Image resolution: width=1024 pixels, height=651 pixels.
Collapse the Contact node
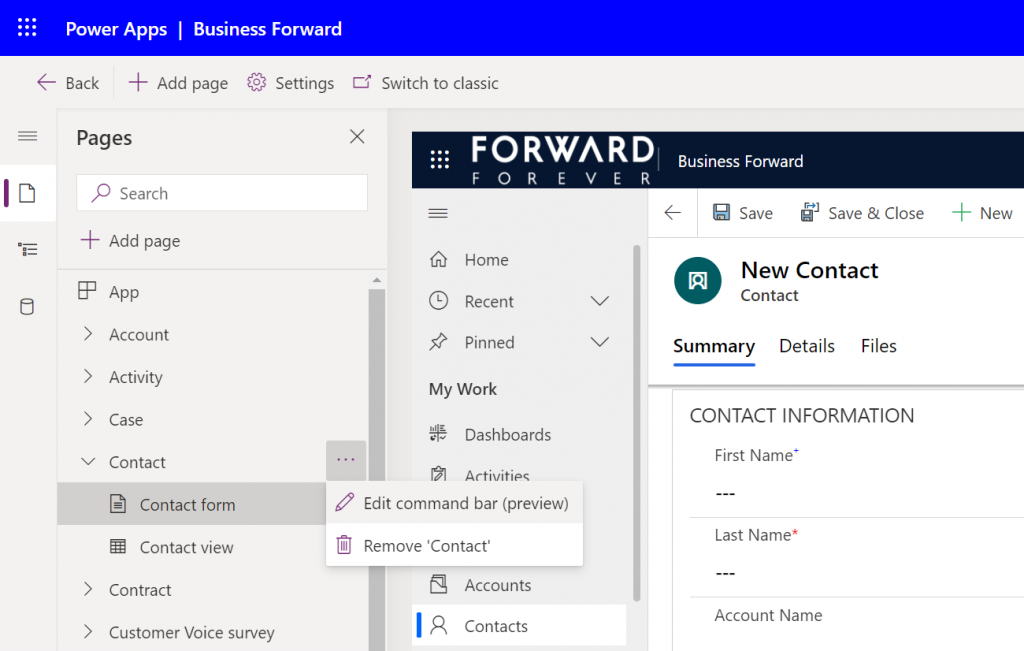point(88,462)
